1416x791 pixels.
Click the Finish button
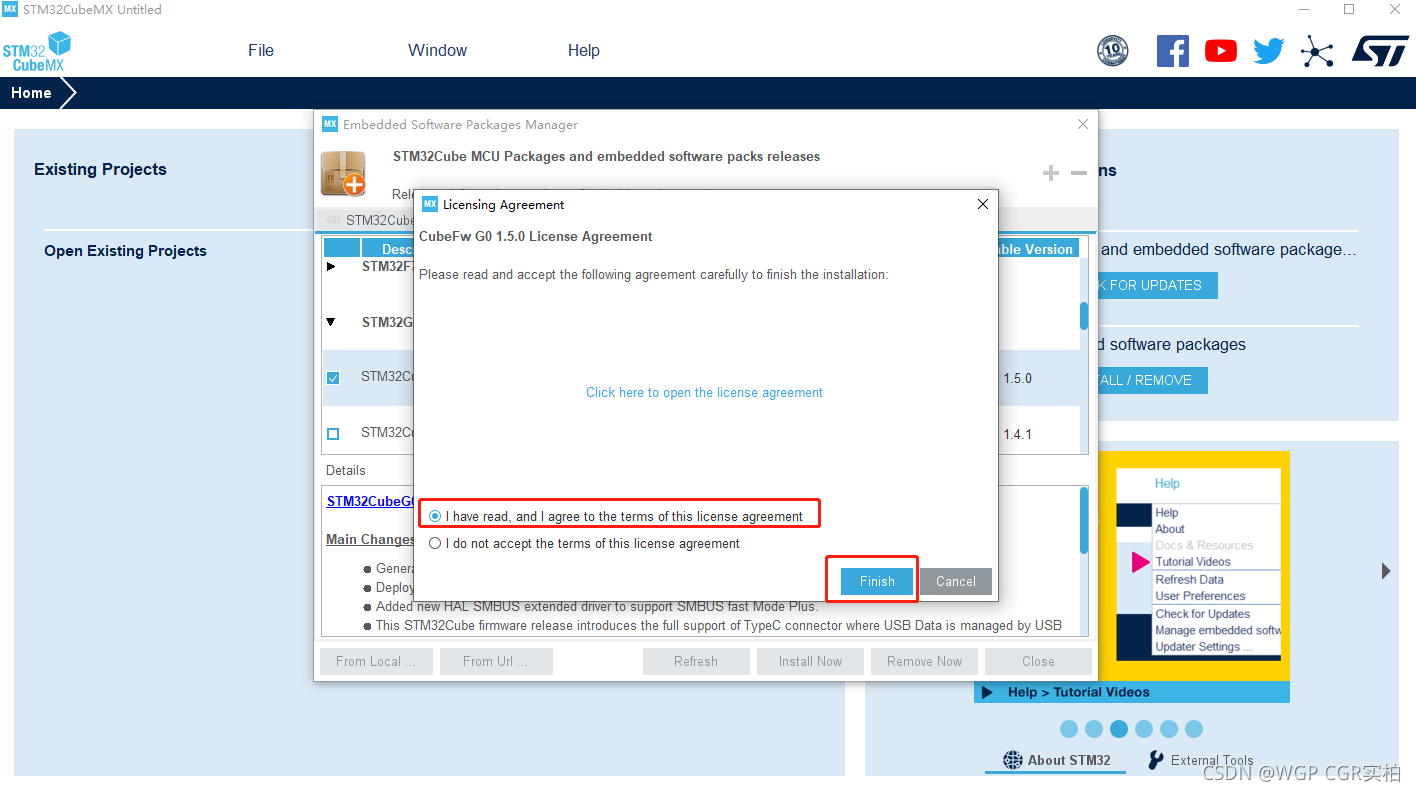pyautogui.click(x=877, y=581)
